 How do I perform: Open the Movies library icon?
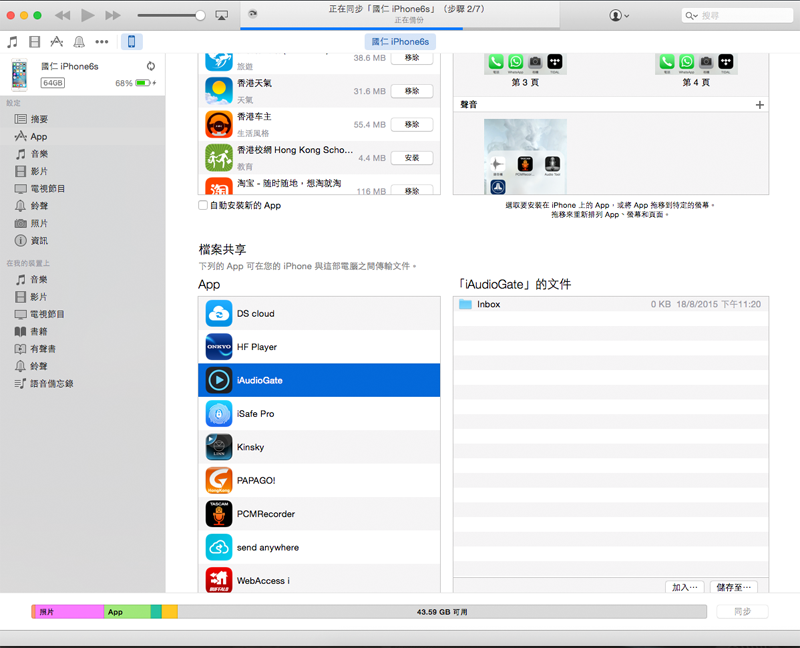pos(34,42)
